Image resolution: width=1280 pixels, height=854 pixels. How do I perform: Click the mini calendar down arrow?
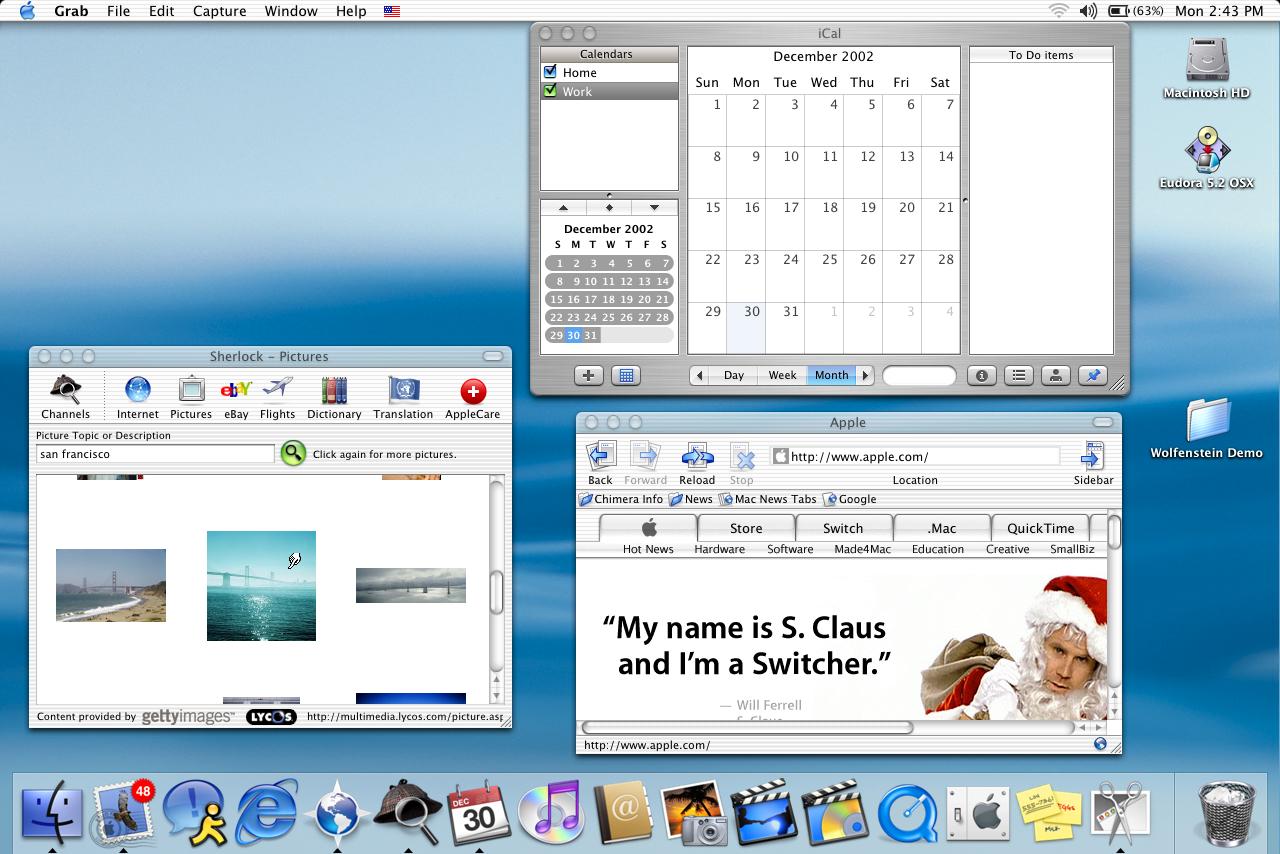654,208
